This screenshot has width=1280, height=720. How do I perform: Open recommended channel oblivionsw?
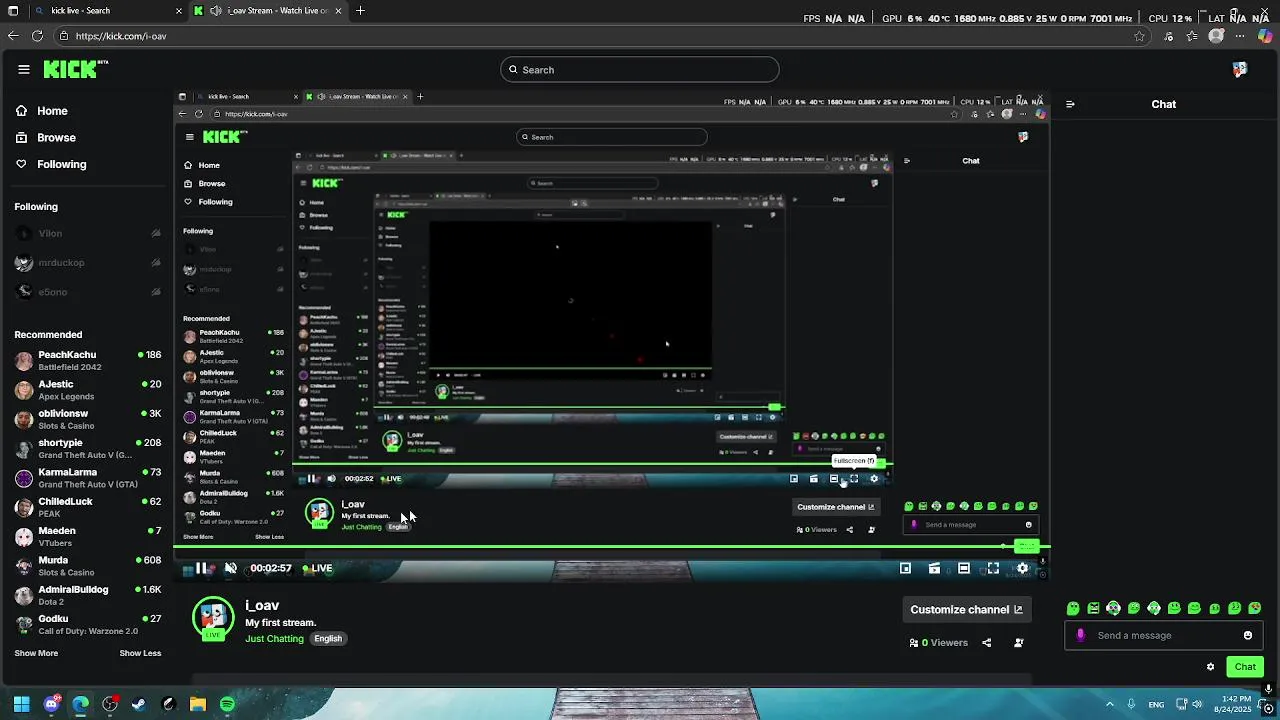[x=88, y=419]
